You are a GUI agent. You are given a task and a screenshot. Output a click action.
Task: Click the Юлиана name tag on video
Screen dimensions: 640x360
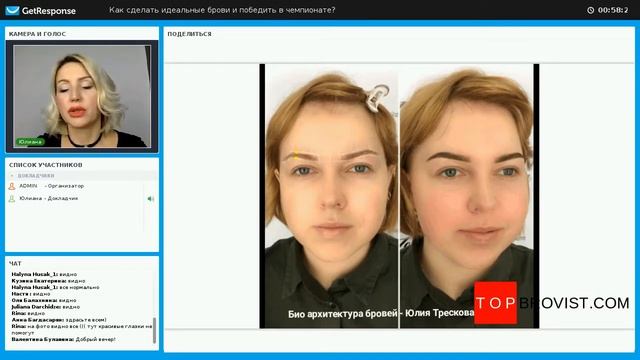point(30,142)
